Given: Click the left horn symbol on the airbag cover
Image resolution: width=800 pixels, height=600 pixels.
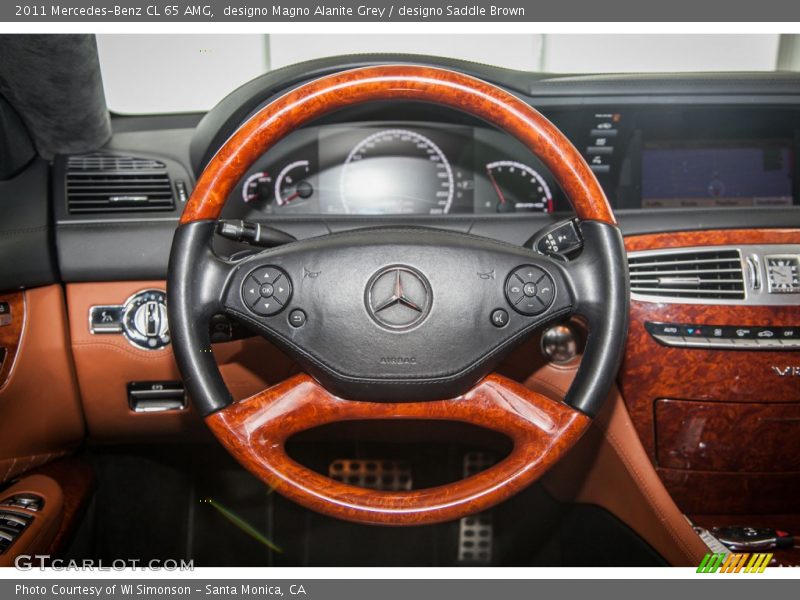Looking at the screenshot, I should (x=311, y=273).
